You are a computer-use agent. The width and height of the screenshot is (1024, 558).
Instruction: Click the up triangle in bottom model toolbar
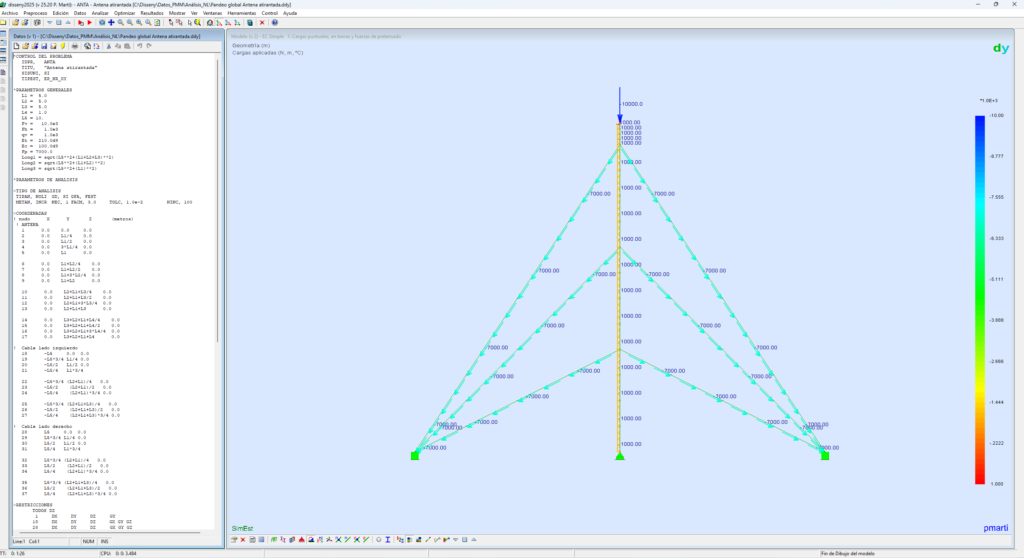point(474,540)
